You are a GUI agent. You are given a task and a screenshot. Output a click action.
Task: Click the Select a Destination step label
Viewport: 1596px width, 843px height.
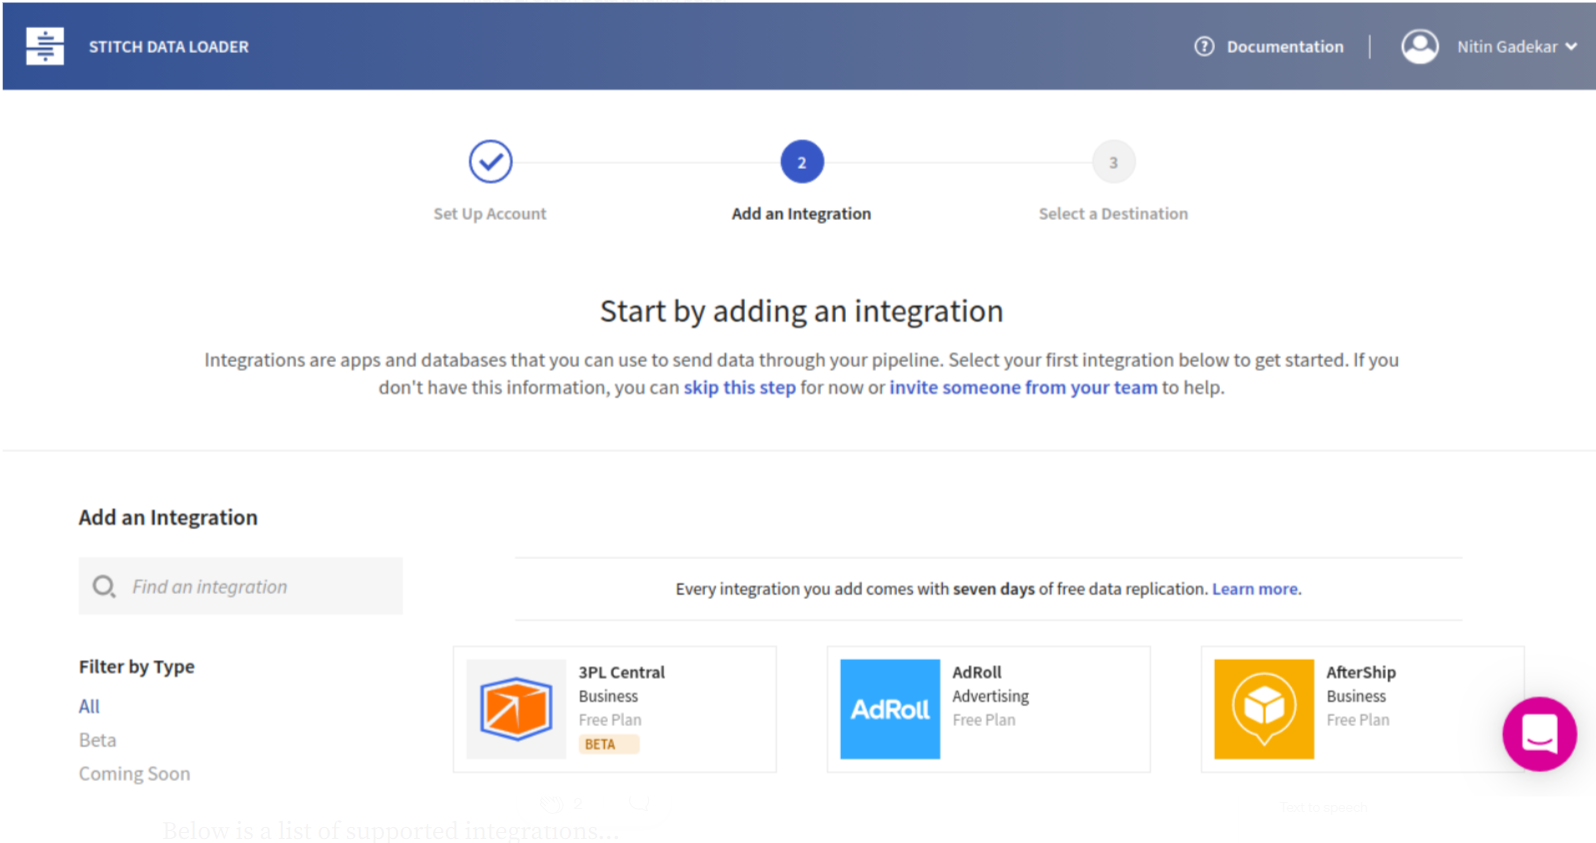[1113, 214]
